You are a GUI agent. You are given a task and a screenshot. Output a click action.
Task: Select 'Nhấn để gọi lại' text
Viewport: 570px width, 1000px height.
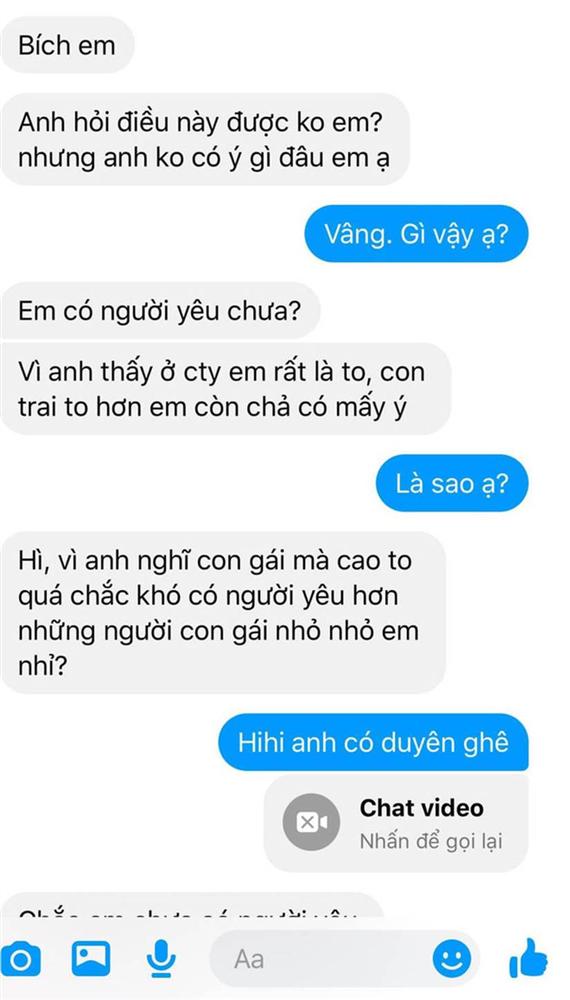431,841
